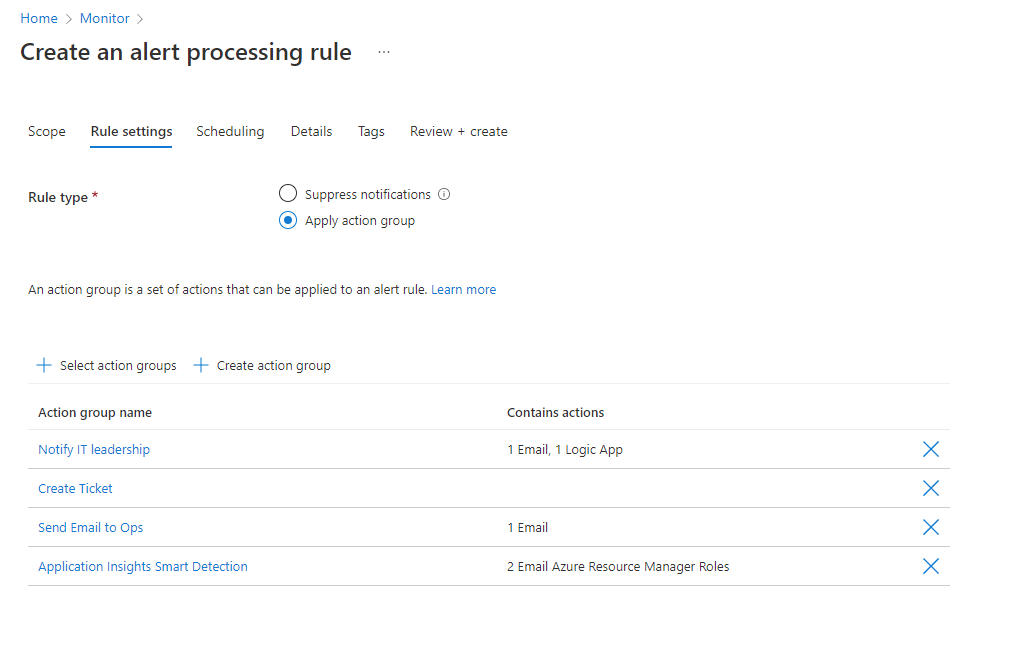Click the info icon beside Suppress notifications

tap(445, 194)
